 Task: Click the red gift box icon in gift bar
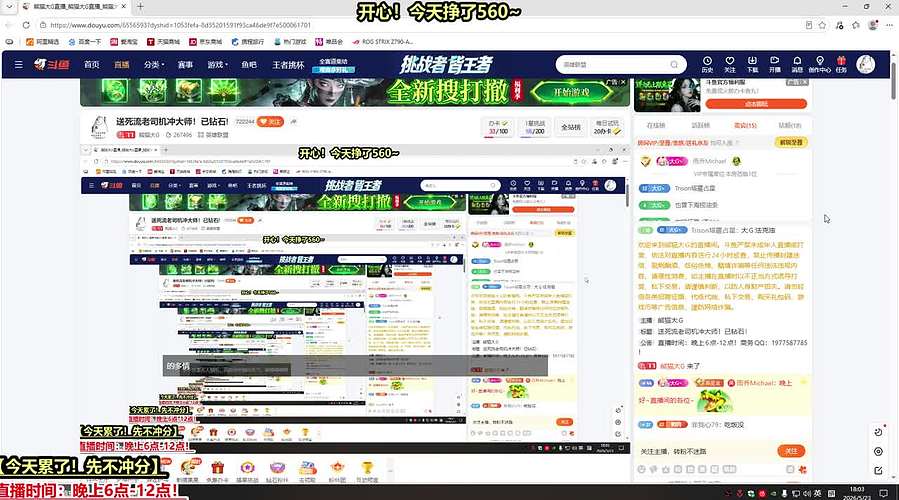click(x=217, y=468)
